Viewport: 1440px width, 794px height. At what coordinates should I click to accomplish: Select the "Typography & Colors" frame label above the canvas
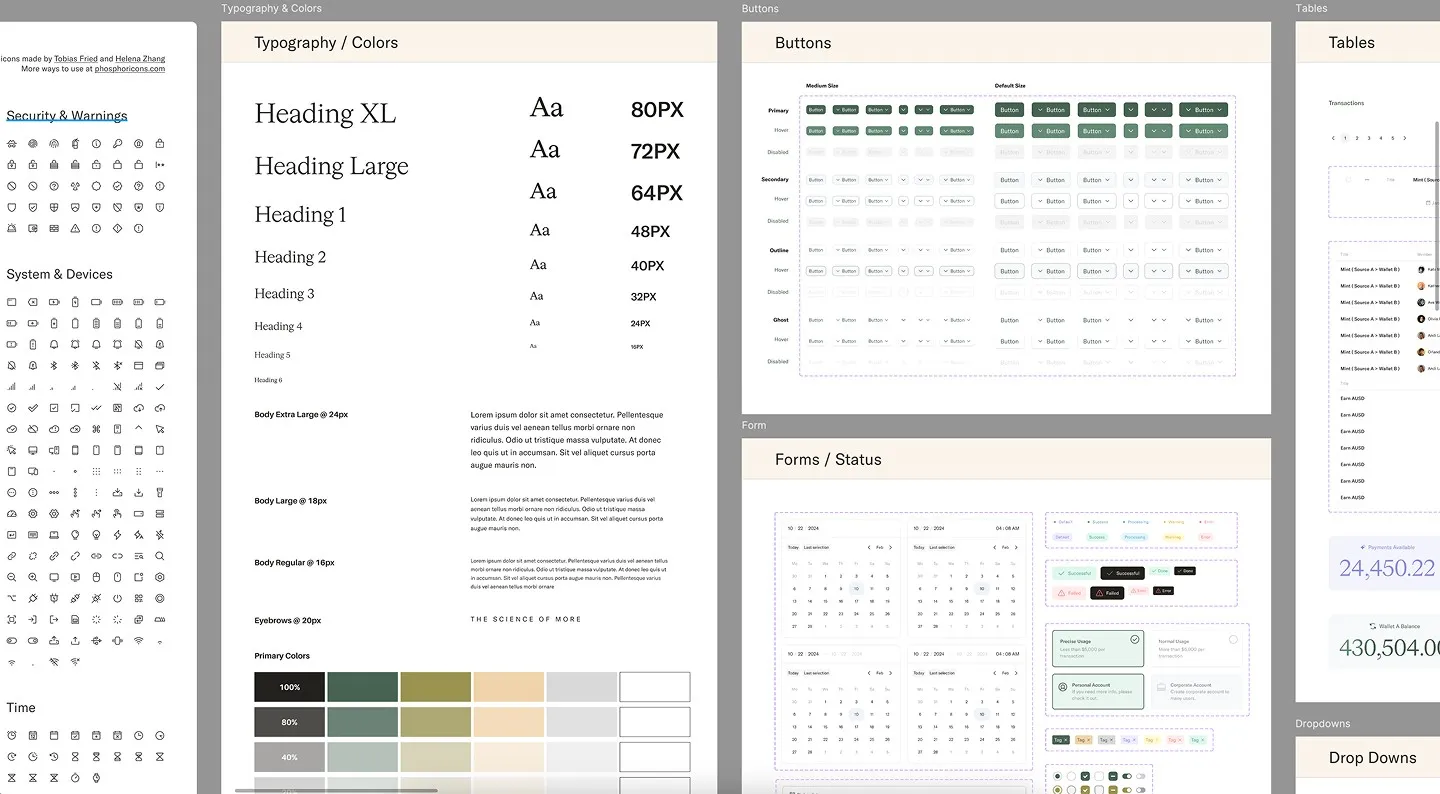pos(272,8)
